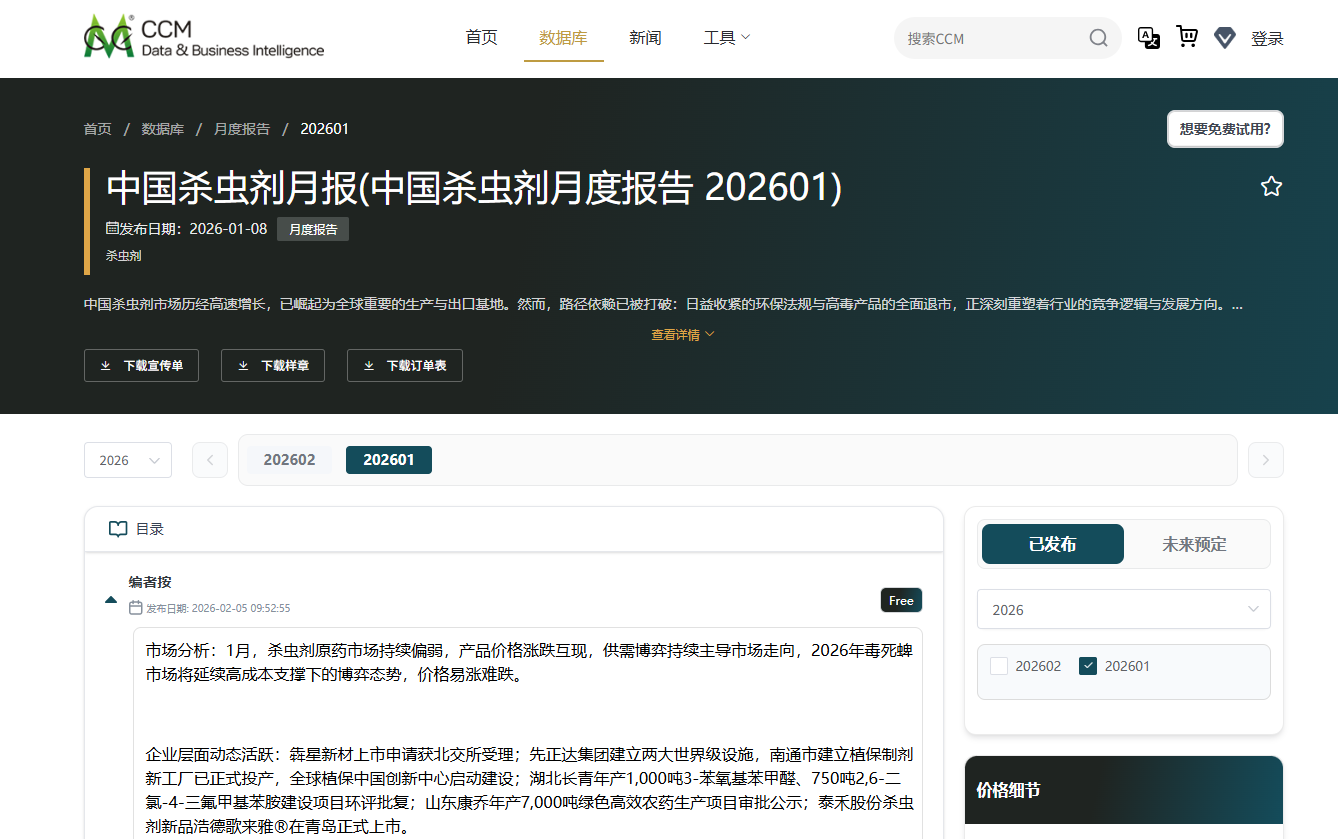Open the 2026 year dropdown beside month list
Image resolution: width=1338 pixels, height=839 pixels.
tap(128, 460)
